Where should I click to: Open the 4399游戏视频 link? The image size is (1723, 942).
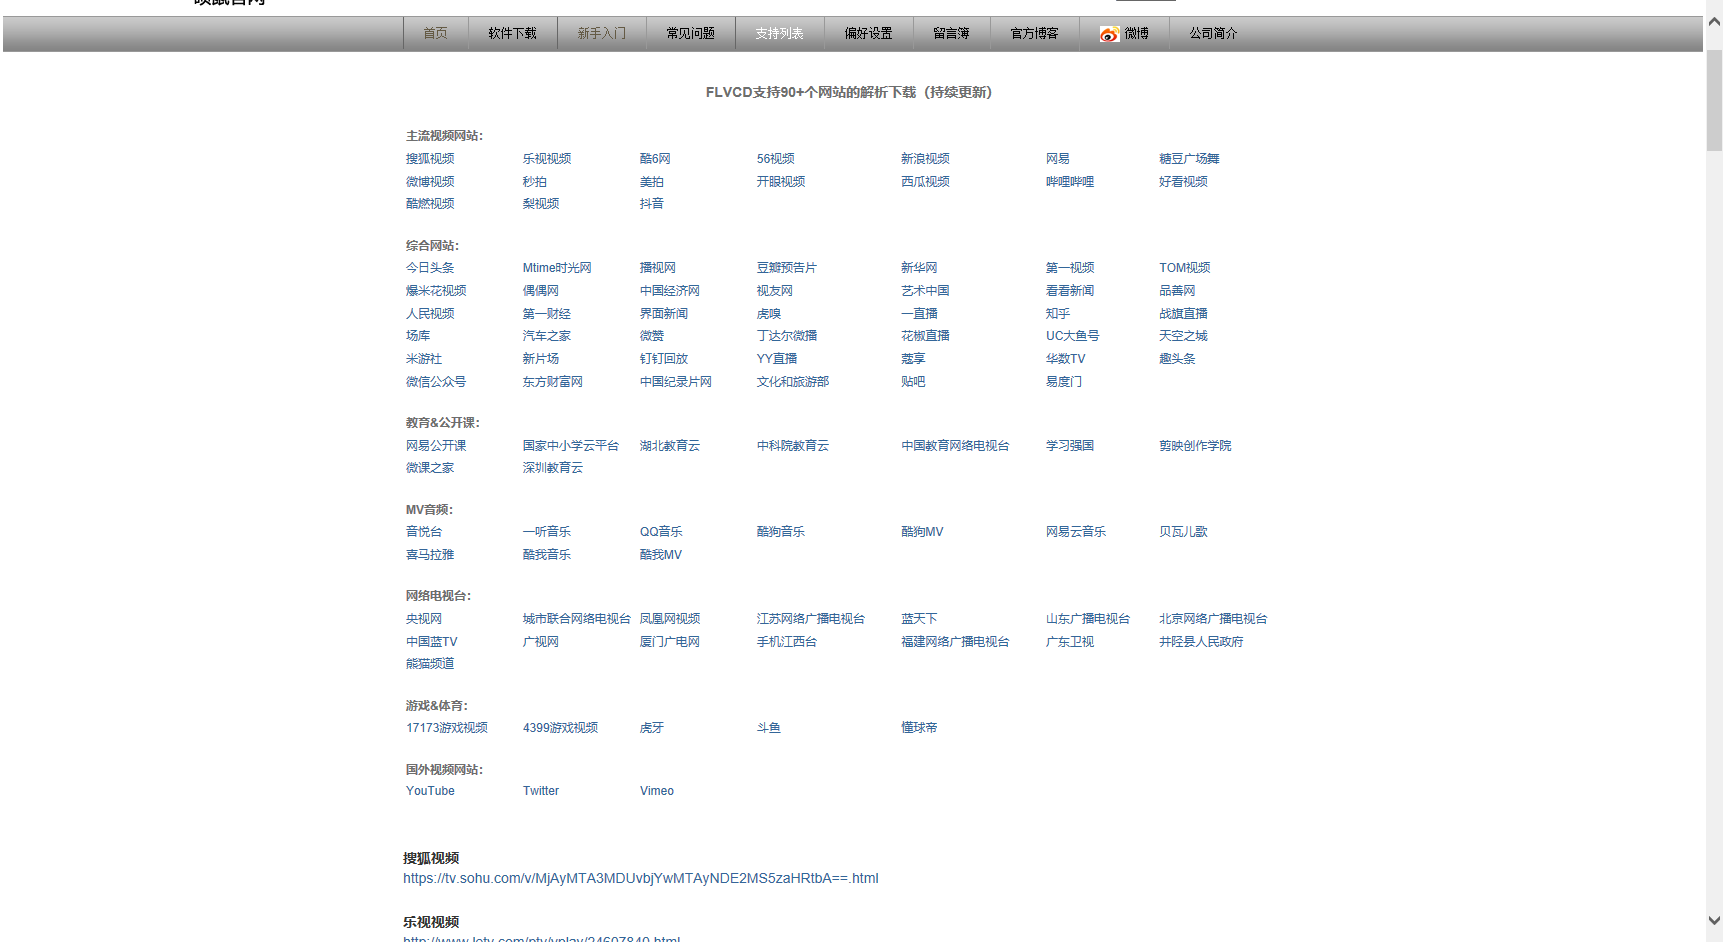(561, 728)
